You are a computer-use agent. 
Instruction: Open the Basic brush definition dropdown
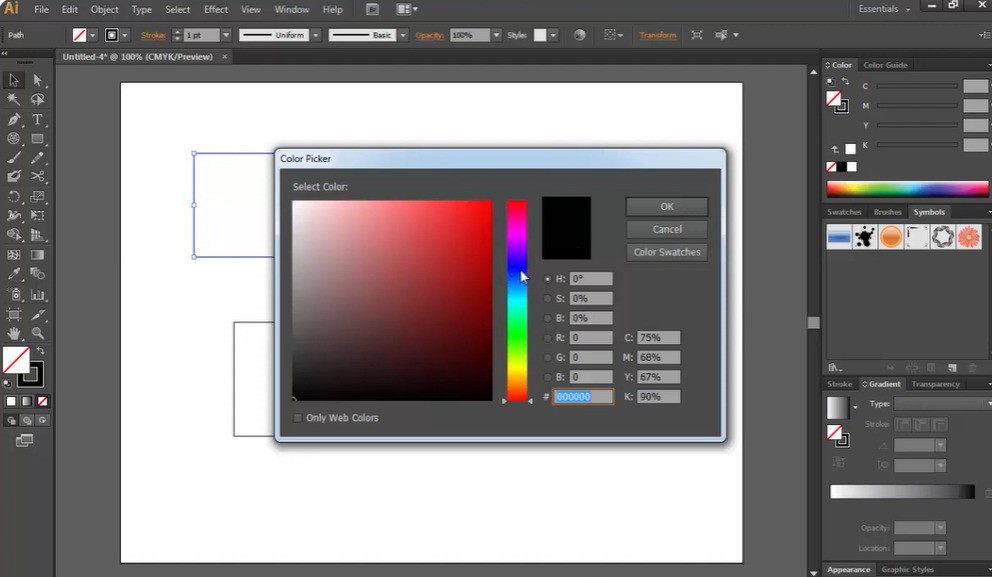pyautogui.click(x=403, y=35)
